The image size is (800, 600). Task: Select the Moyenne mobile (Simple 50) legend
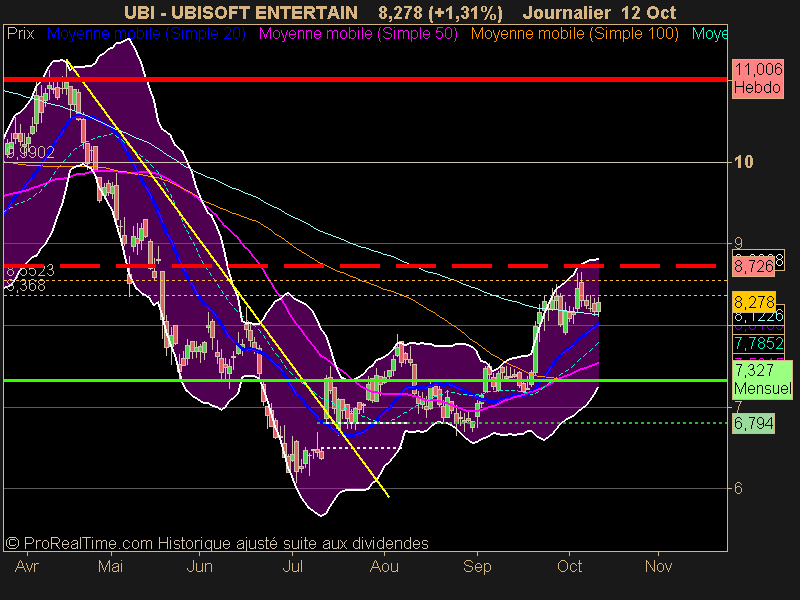click(358, 34)
